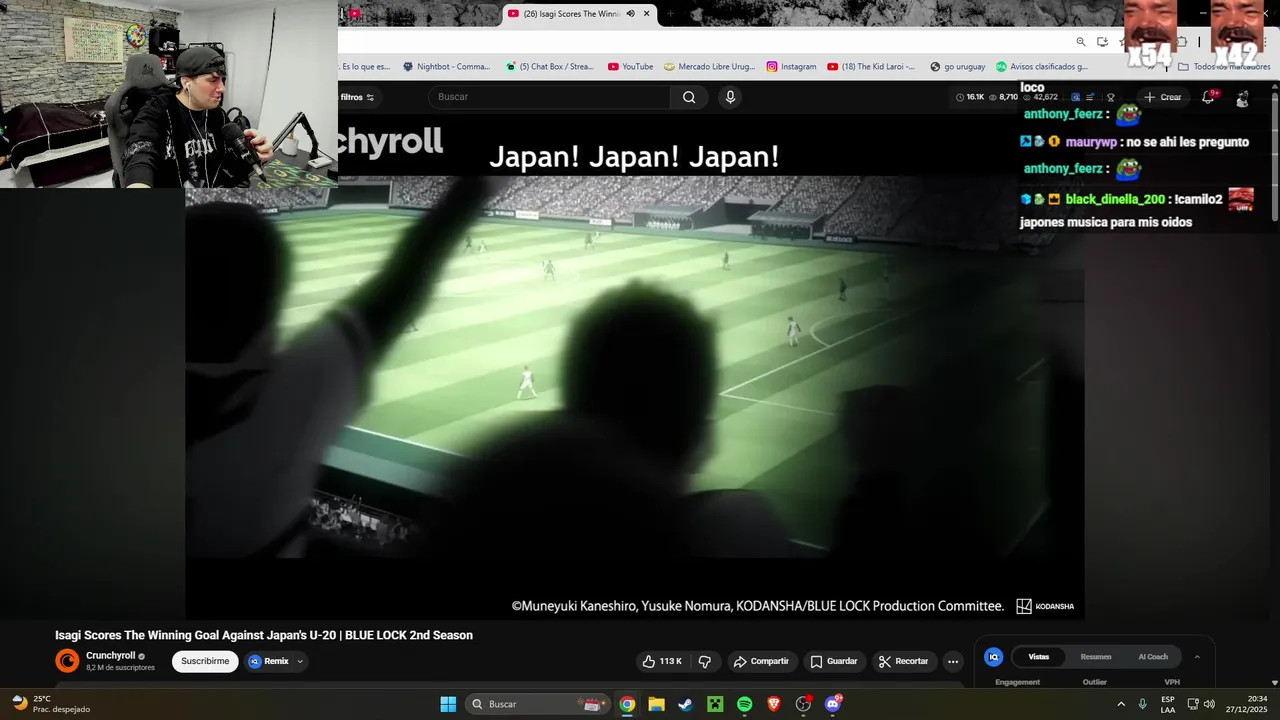Screen dimensions: 1280x720
Task: Open Steam from the taskbar
Action: tap(685, 704)
